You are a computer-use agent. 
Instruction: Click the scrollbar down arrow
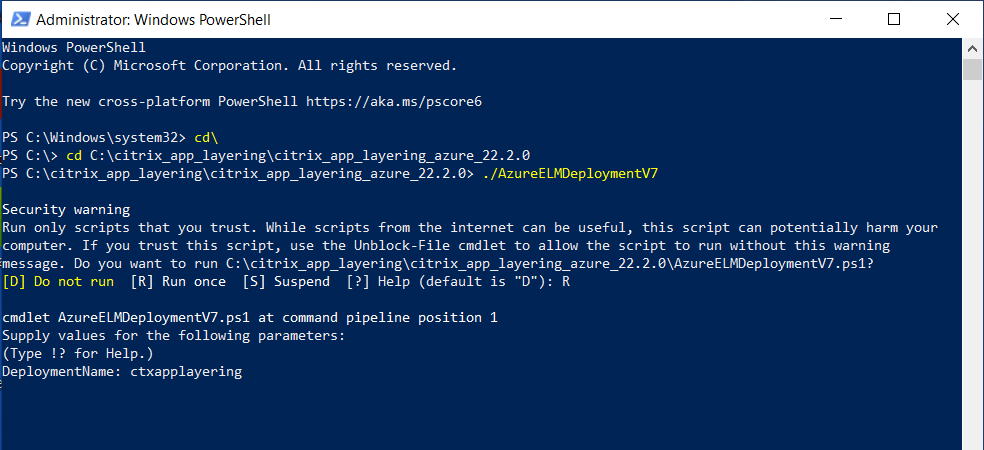(x=973, y=440)
